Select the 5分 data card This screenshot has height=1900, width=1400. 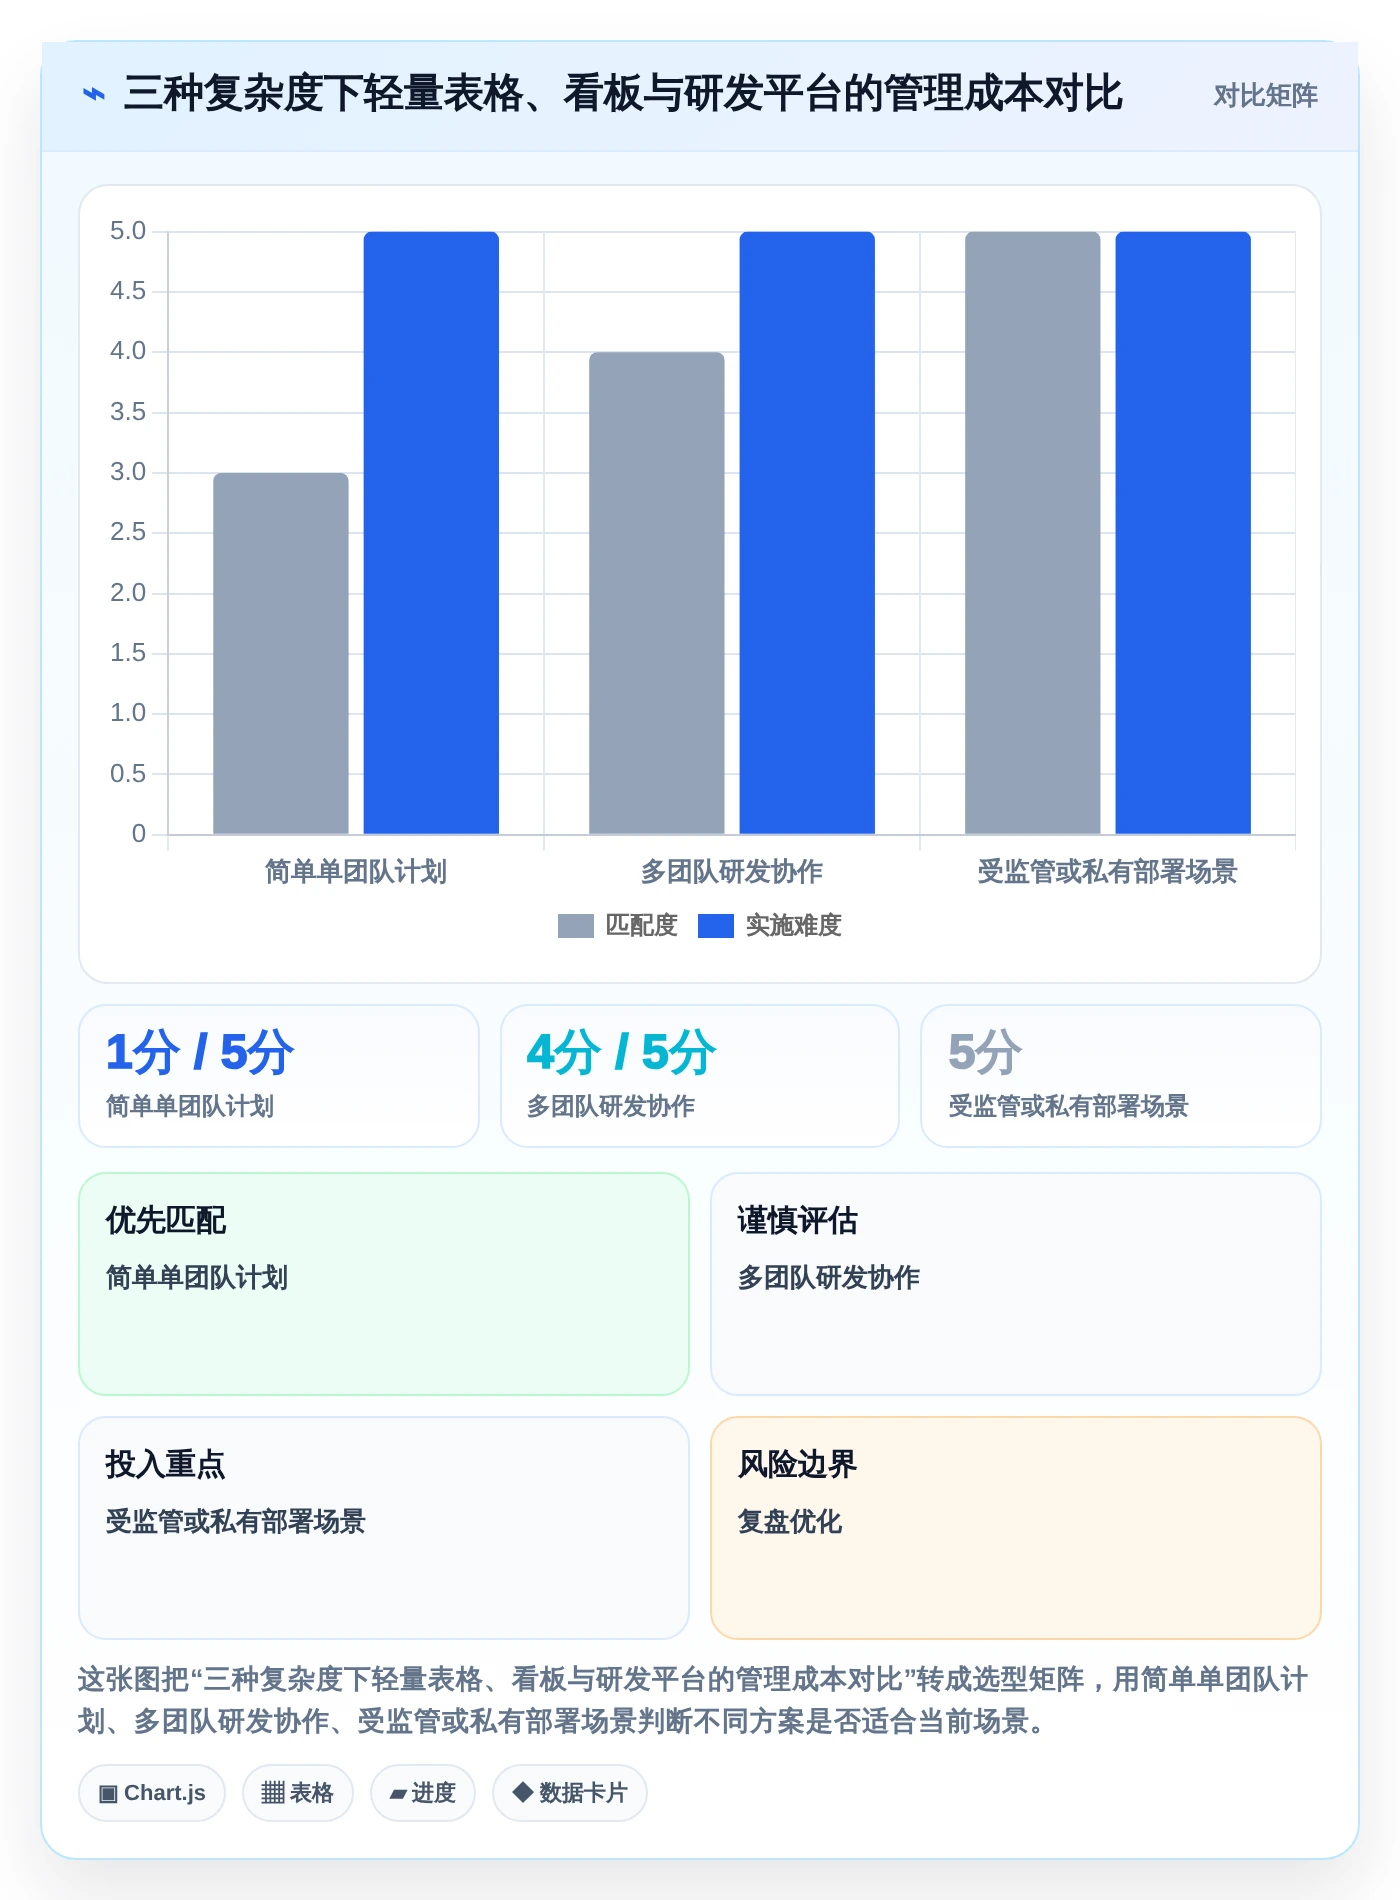(x=1121, y=1076)
